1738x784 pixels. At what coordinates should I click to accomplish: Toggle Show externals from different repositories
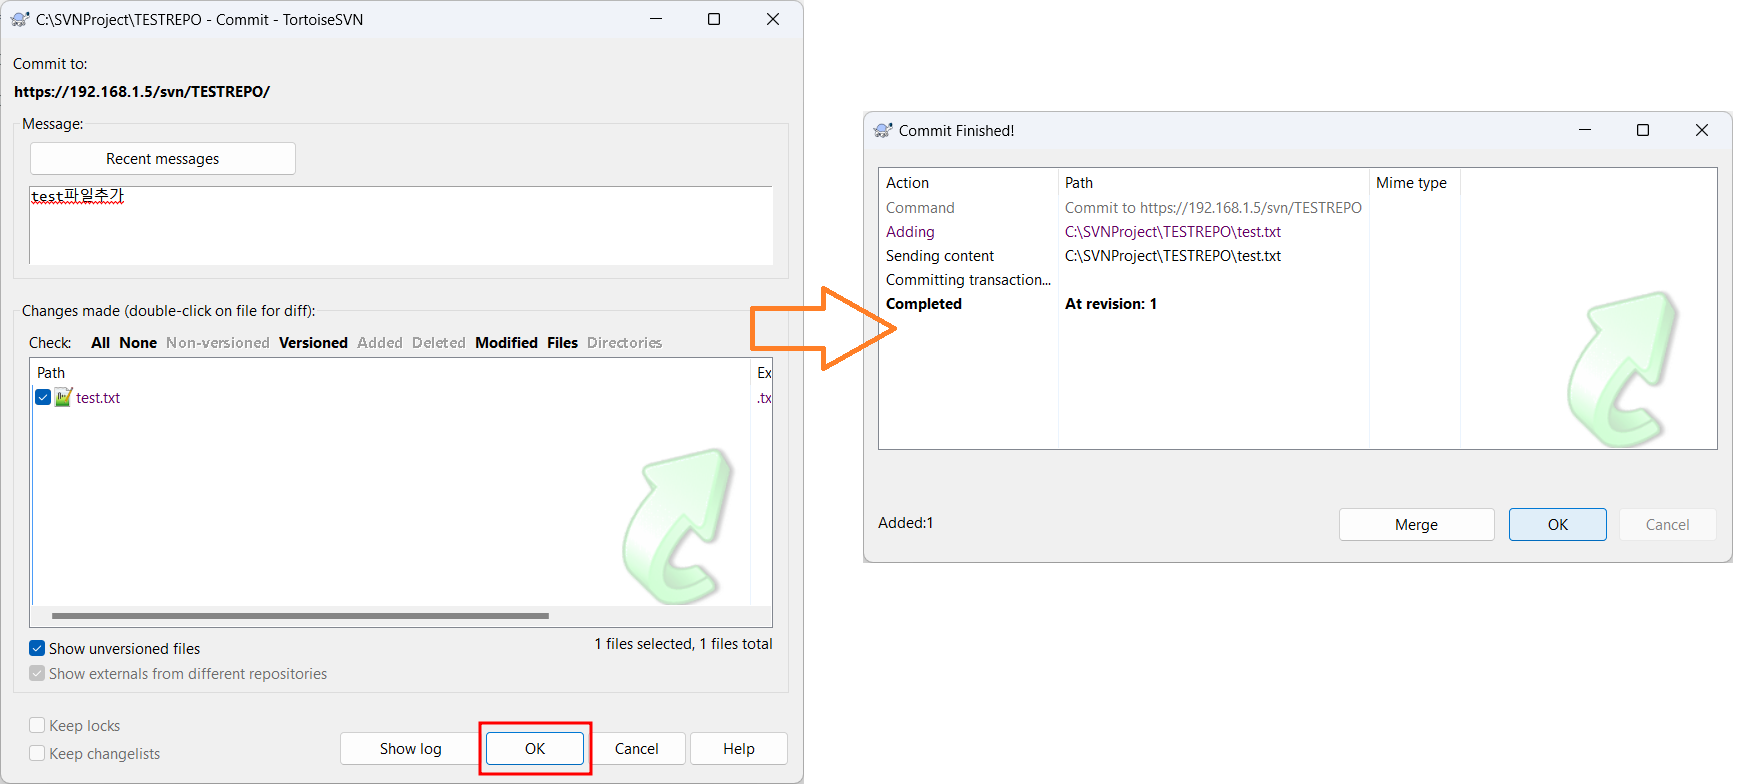tap(37, 673)
